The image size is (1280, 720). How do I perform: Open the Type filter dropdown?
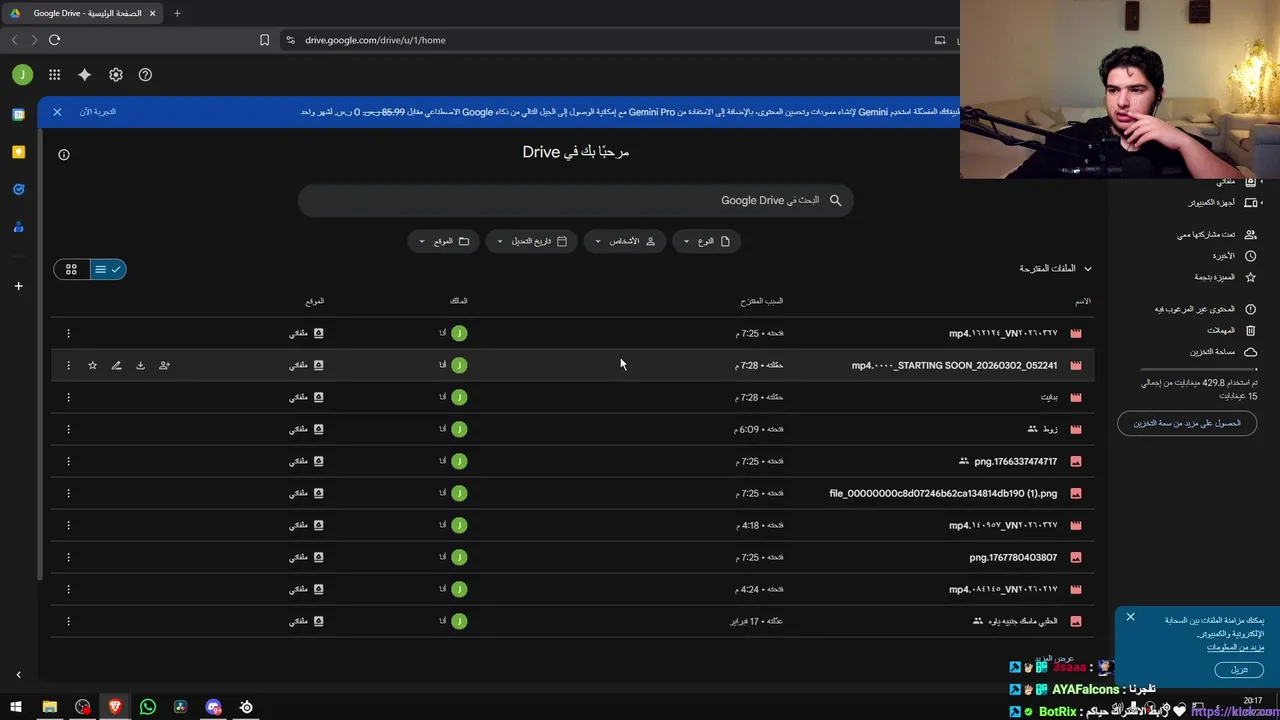point(706,241)
